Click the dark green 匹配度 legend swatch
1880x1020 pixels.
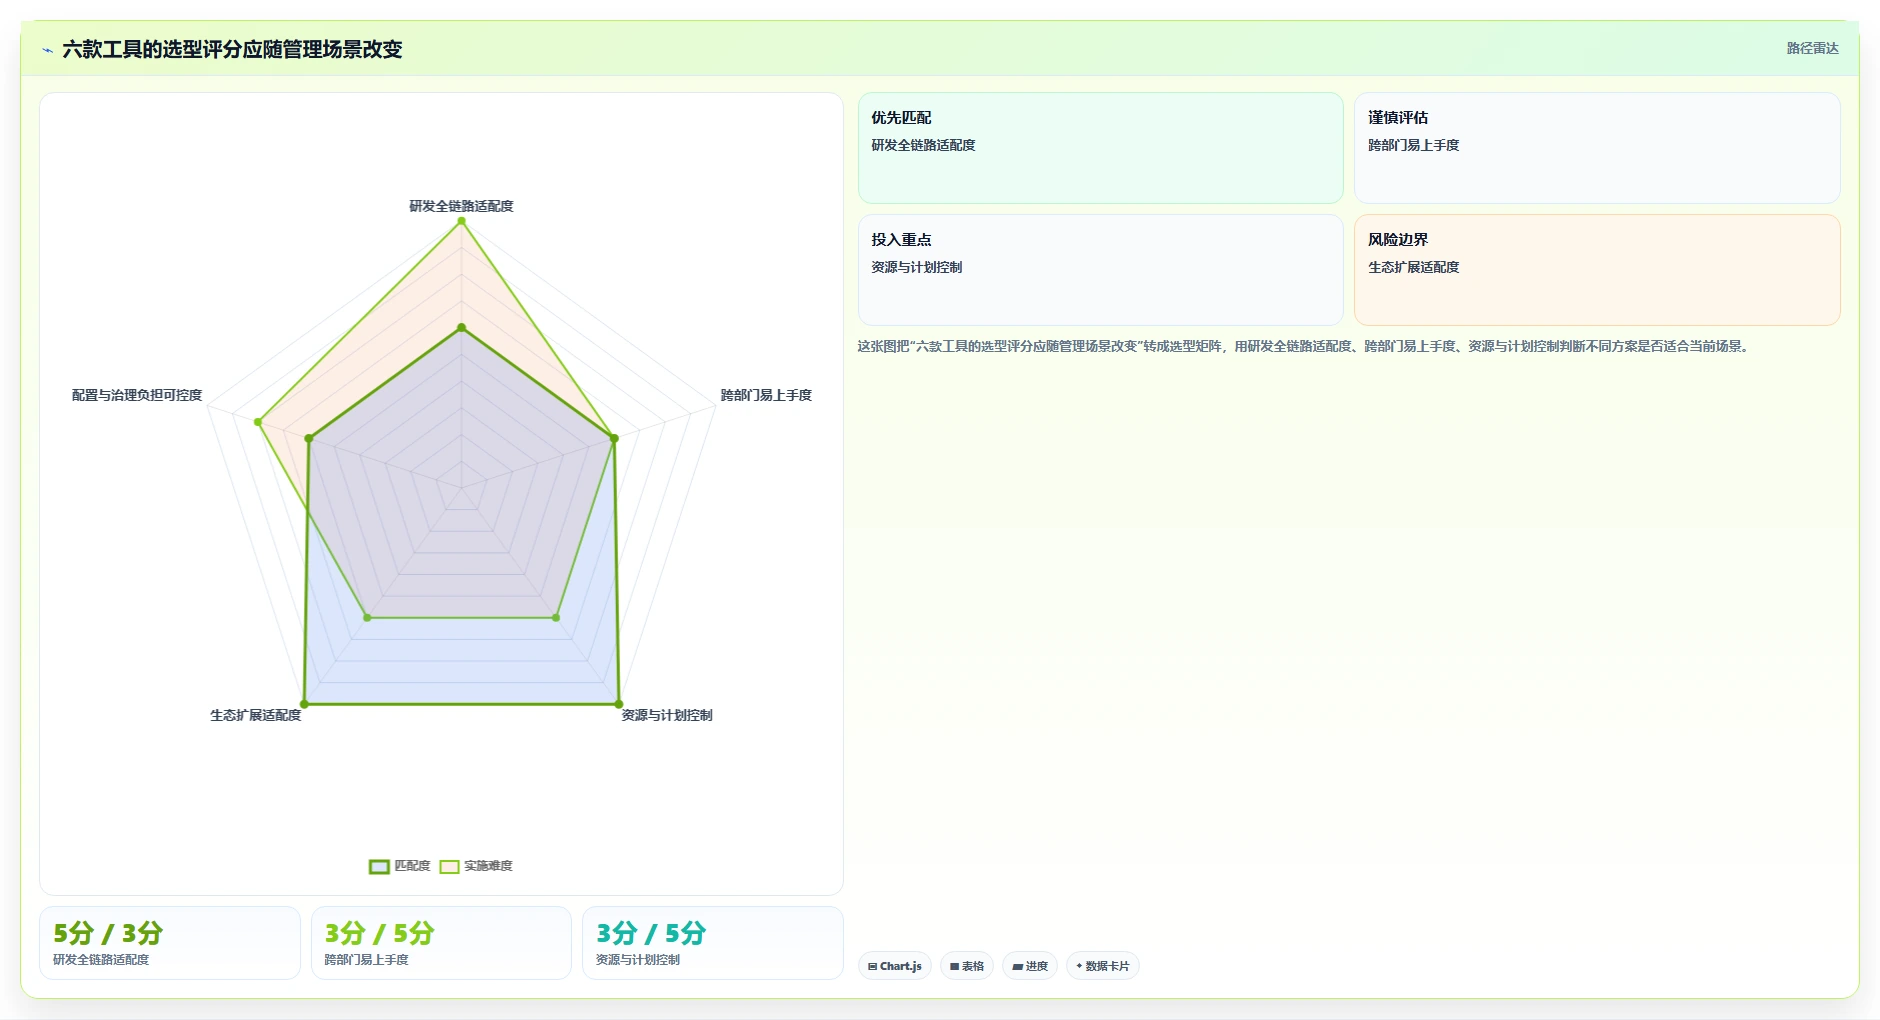[379, 866]
